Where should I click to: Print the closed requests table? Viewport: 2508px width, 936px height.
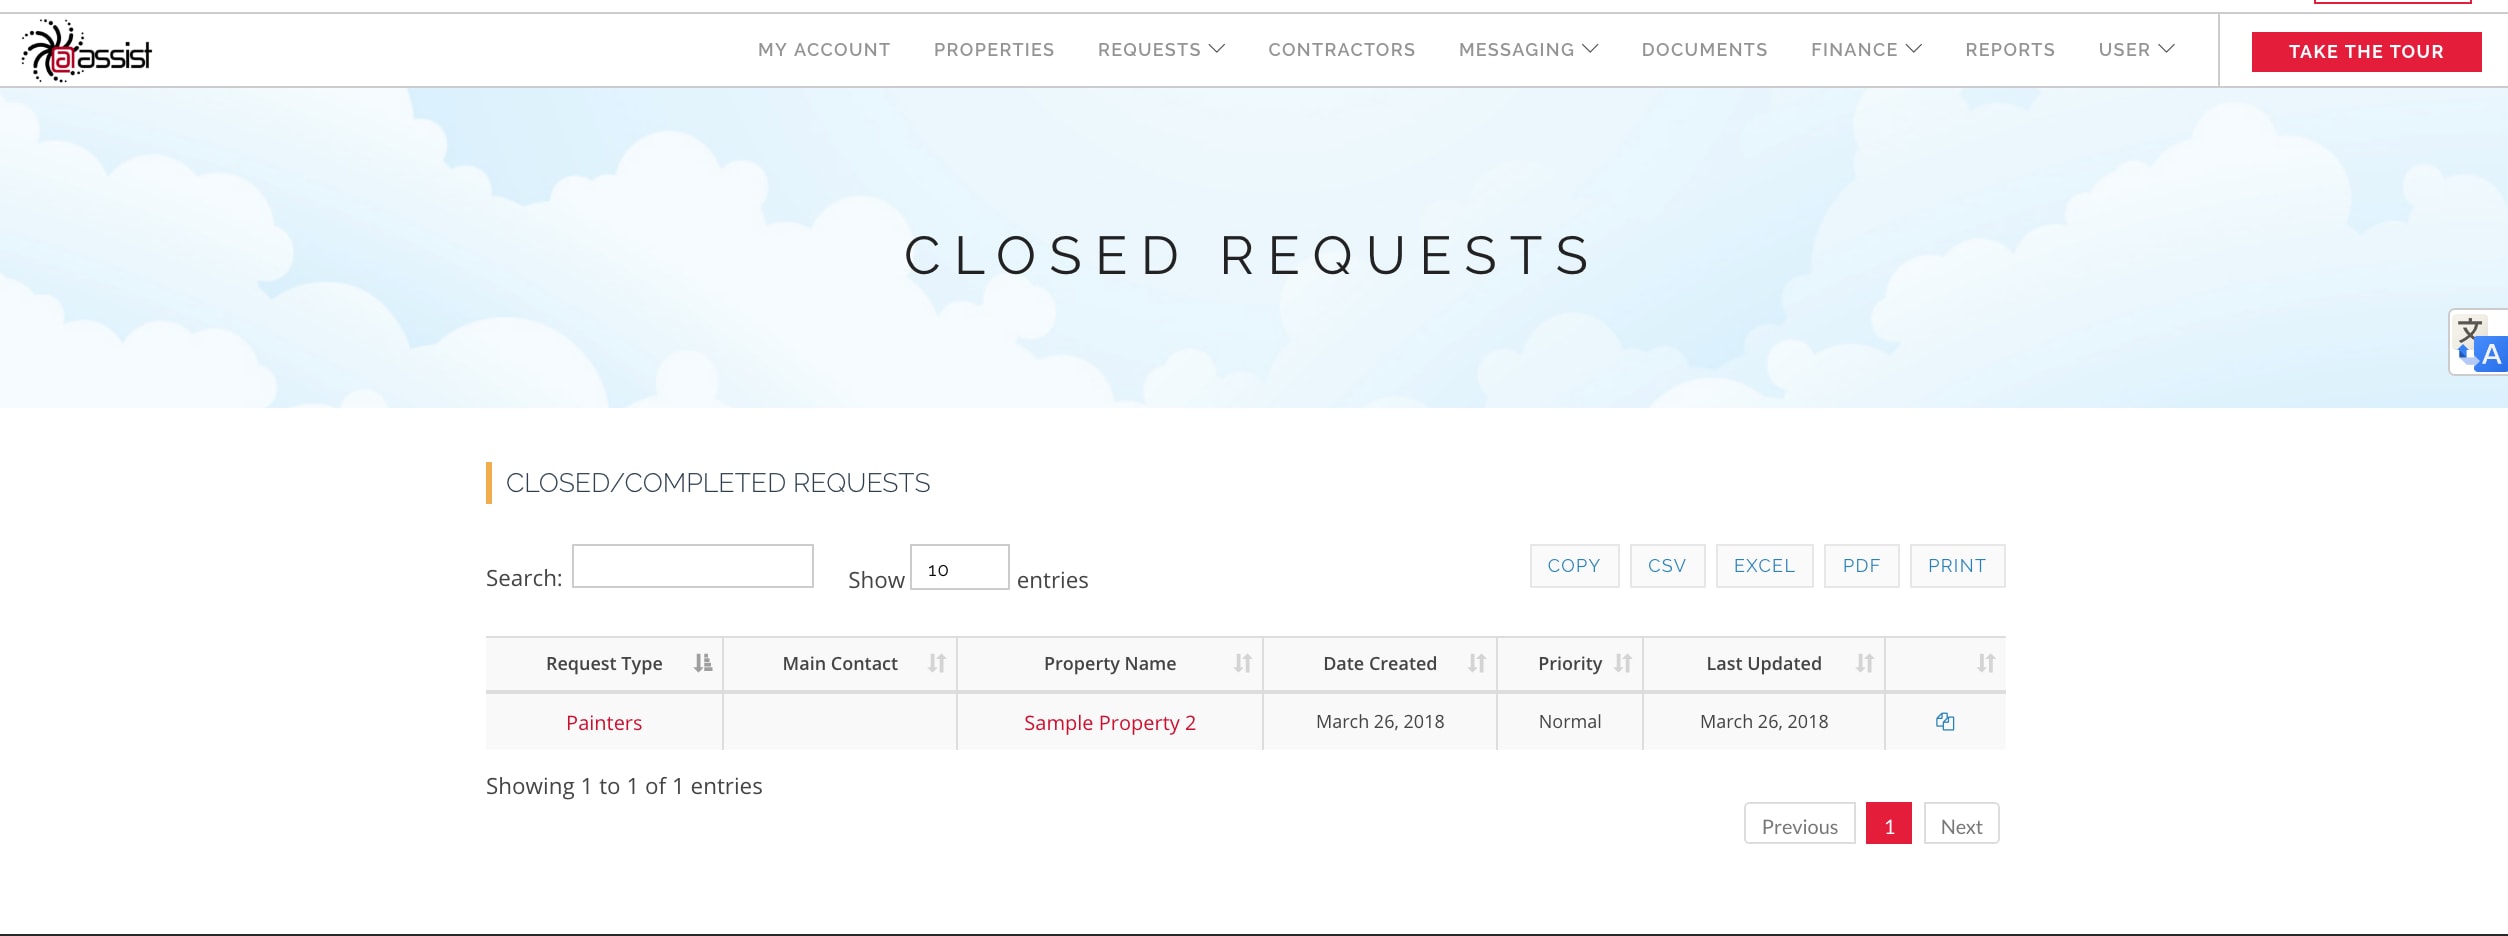(1957, 566)
